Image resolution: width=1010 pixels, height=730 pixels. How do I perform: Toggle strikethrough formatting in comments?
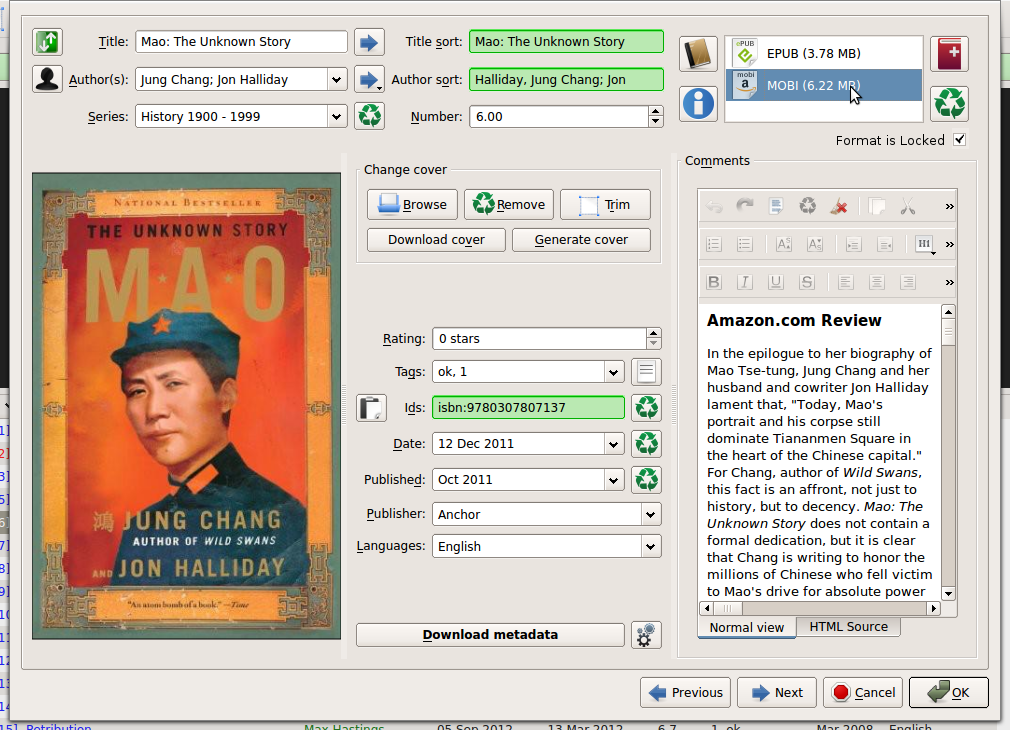pyautogui.click(x=806, y=282)
